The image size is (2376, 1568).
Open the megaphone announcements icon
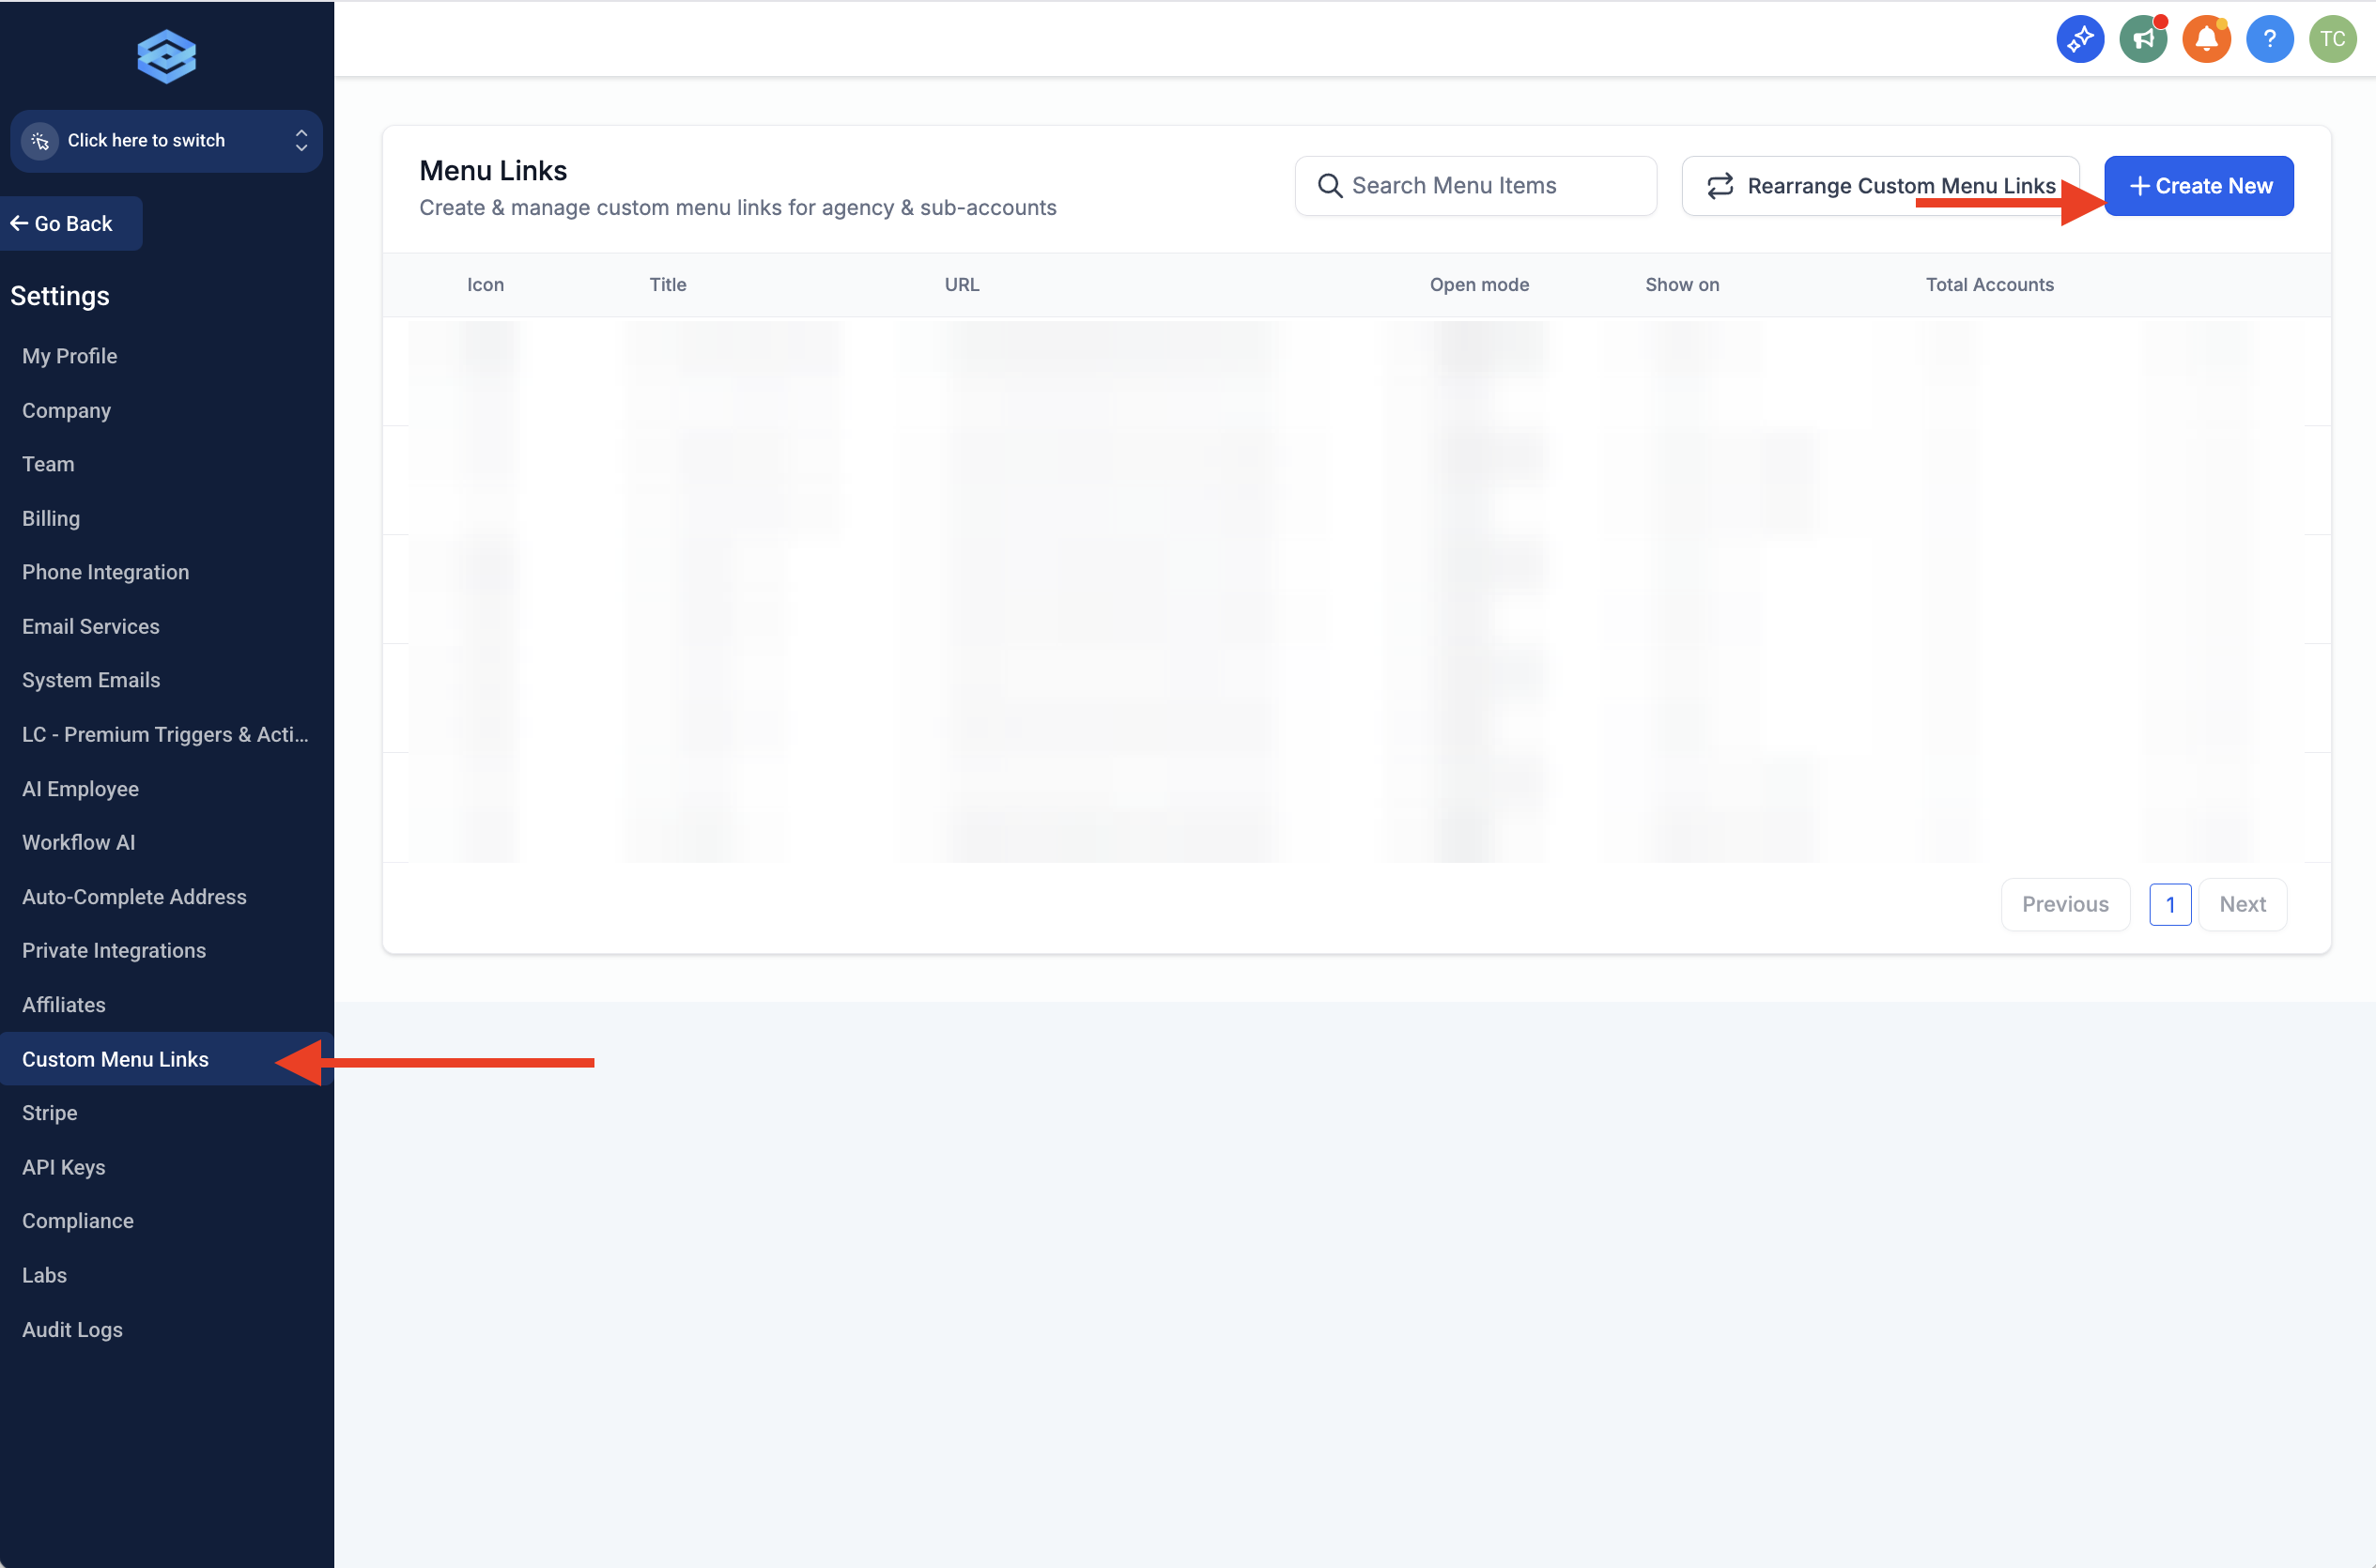tap(2143, 39)
